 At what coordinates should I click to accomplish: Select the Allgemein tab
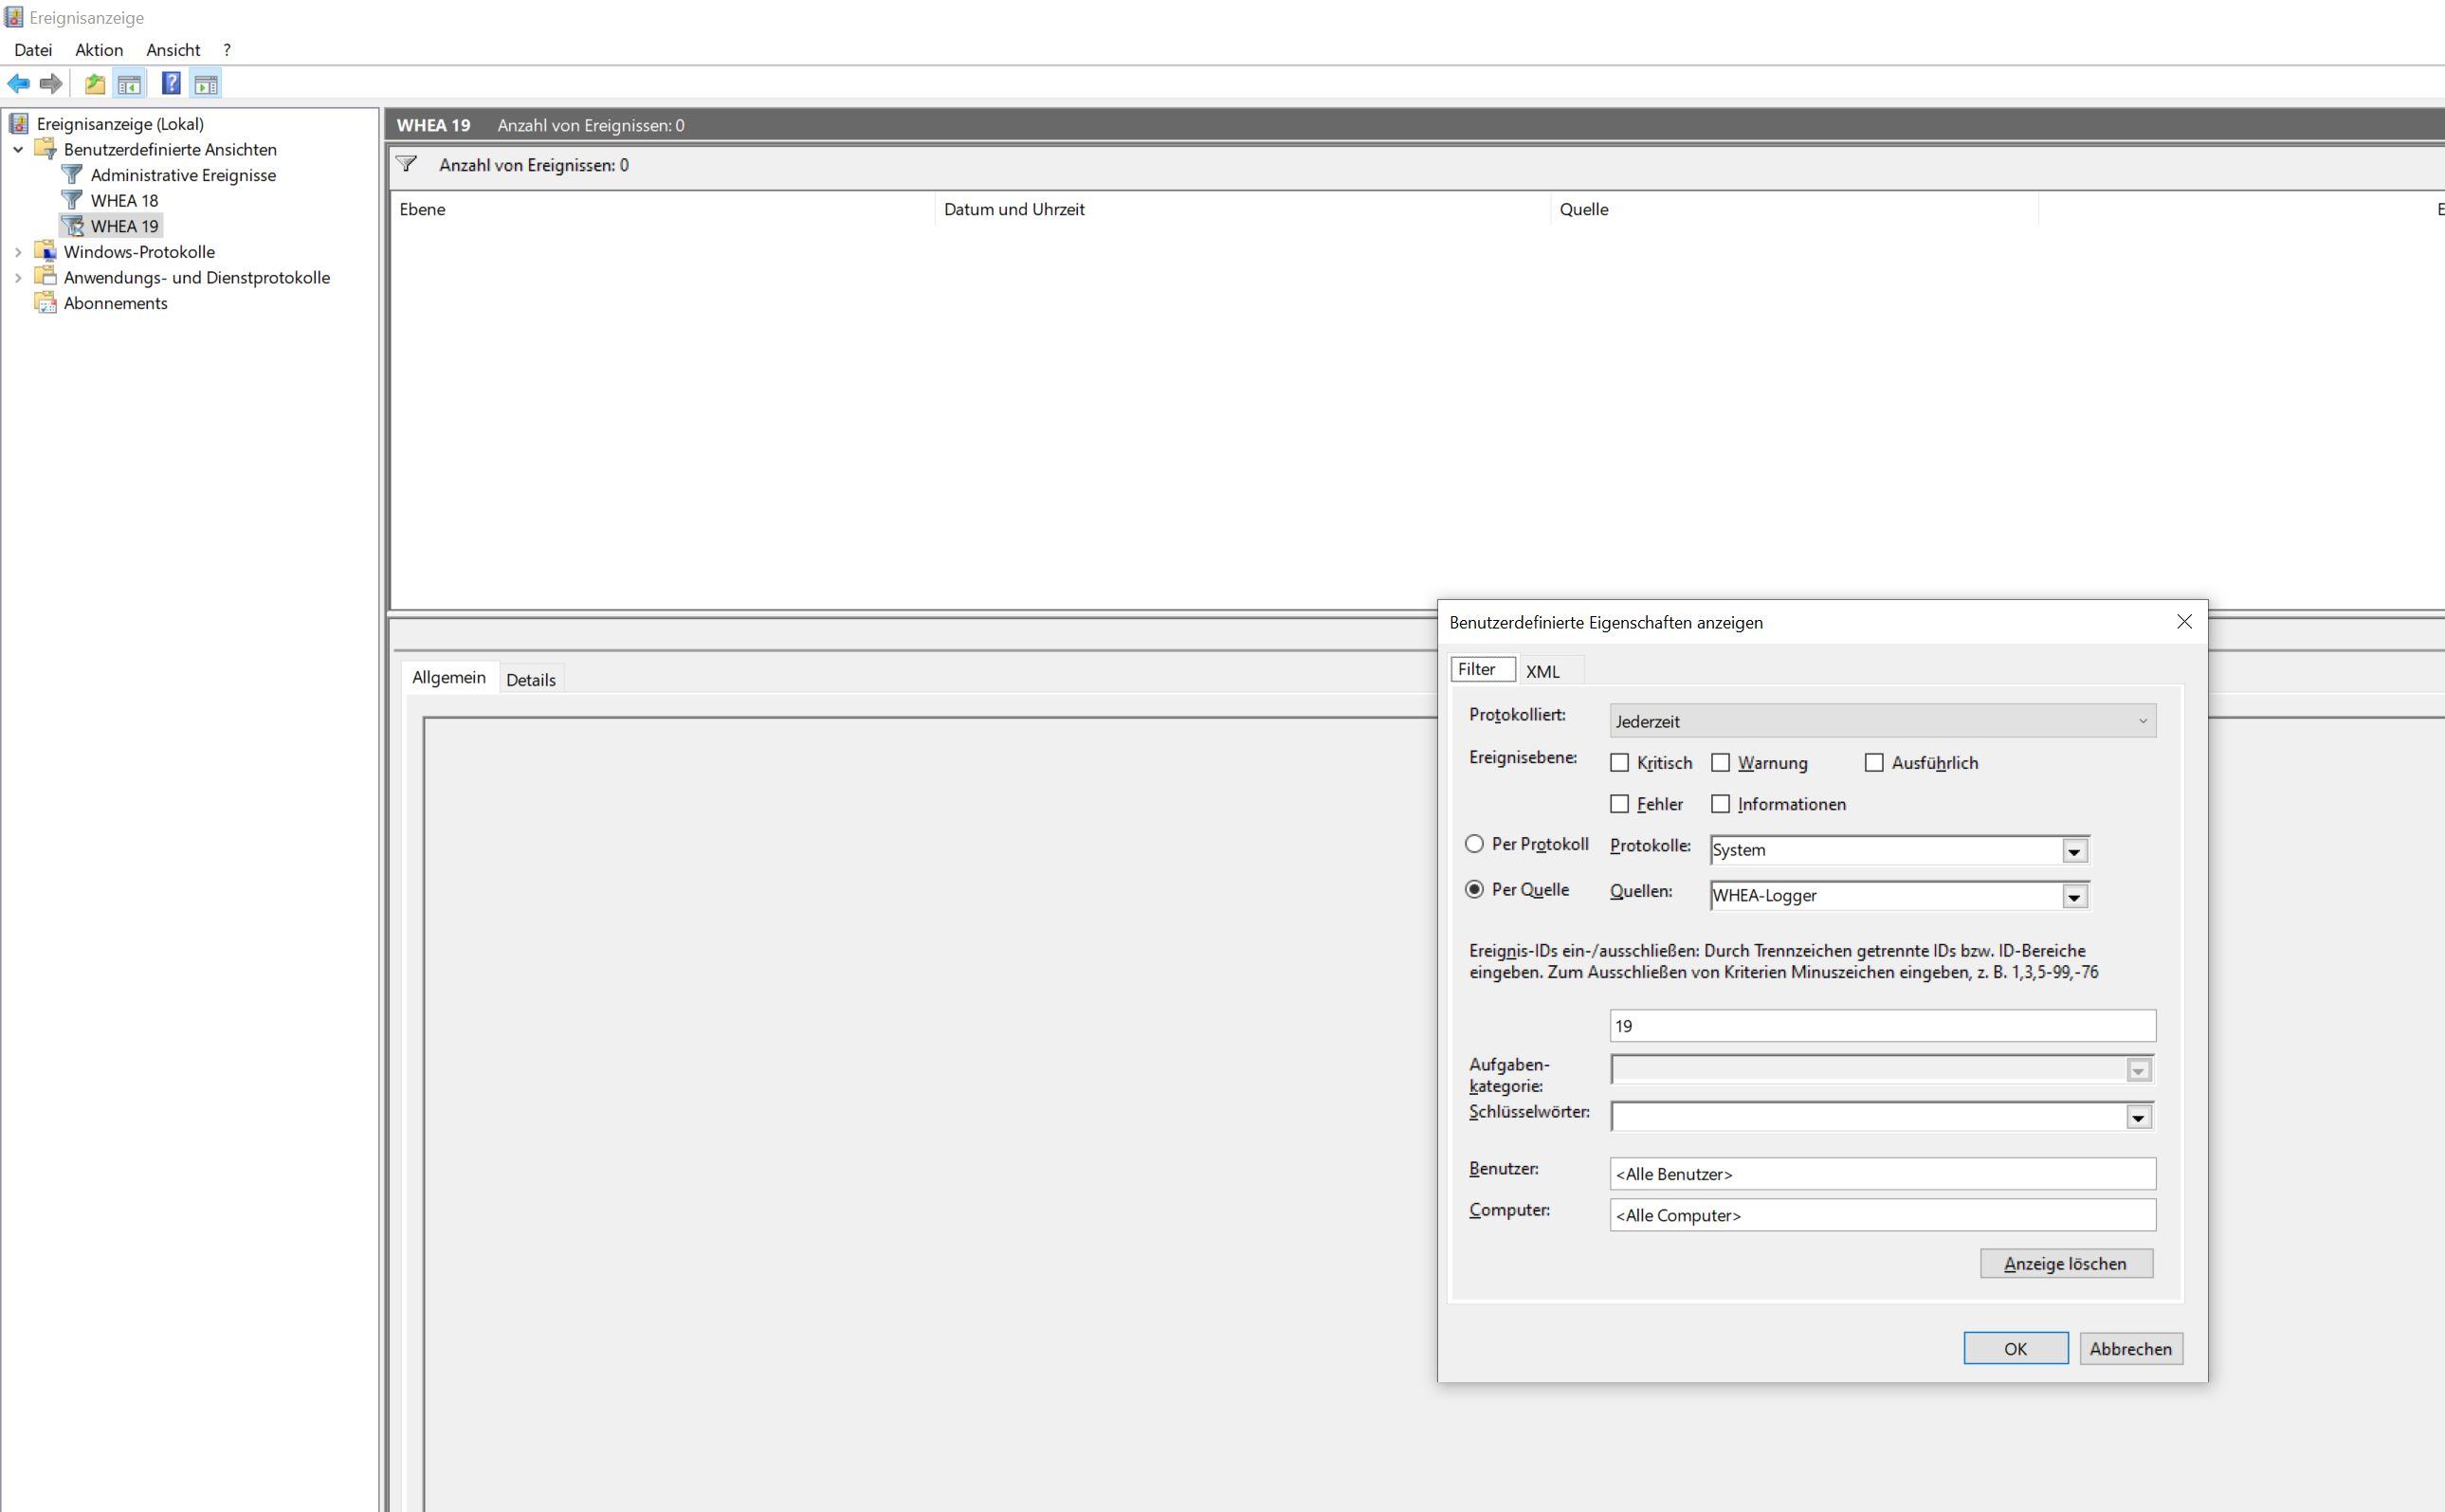(449, 677)
